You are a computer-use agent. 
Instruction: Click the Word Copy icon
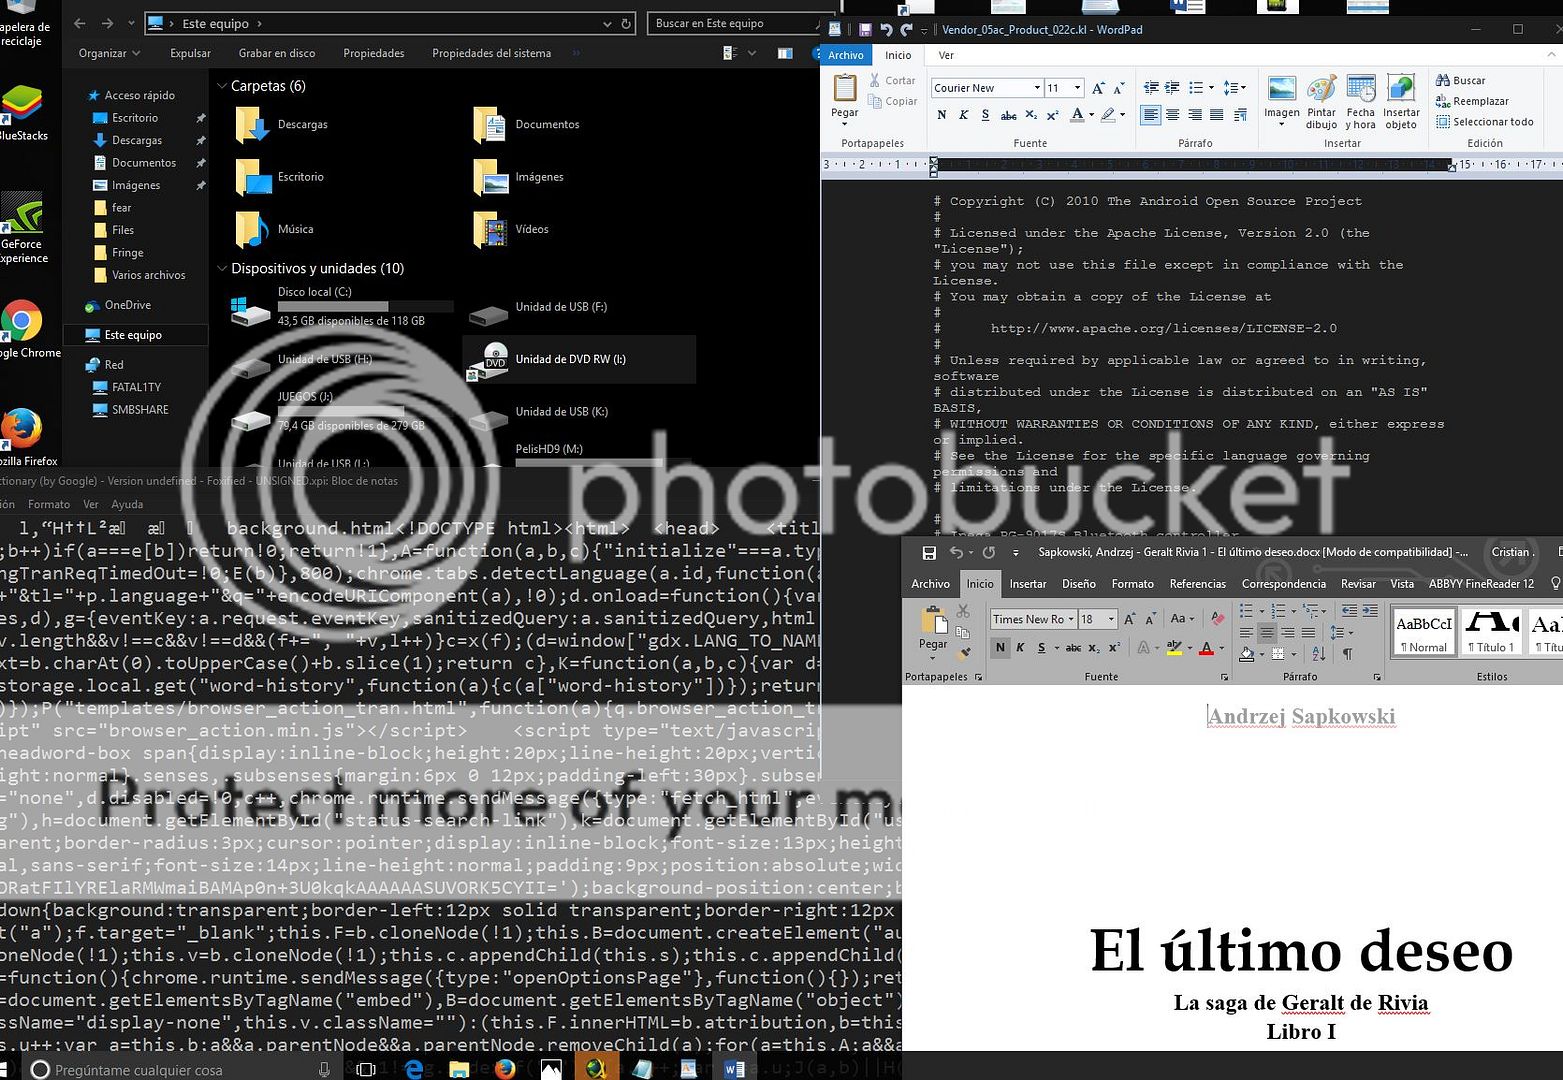coord(963,632)
